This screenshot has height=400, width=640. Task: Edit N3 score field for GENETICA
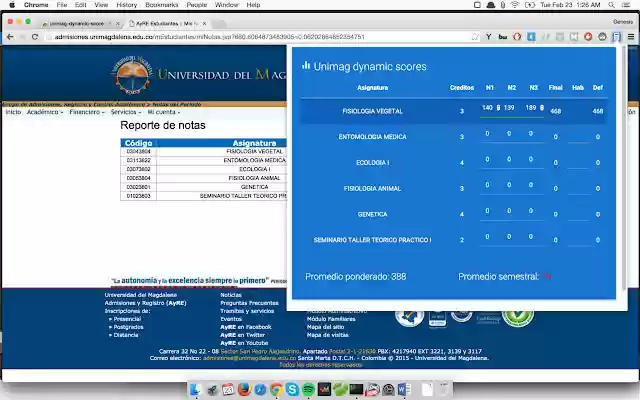(531, 211)
